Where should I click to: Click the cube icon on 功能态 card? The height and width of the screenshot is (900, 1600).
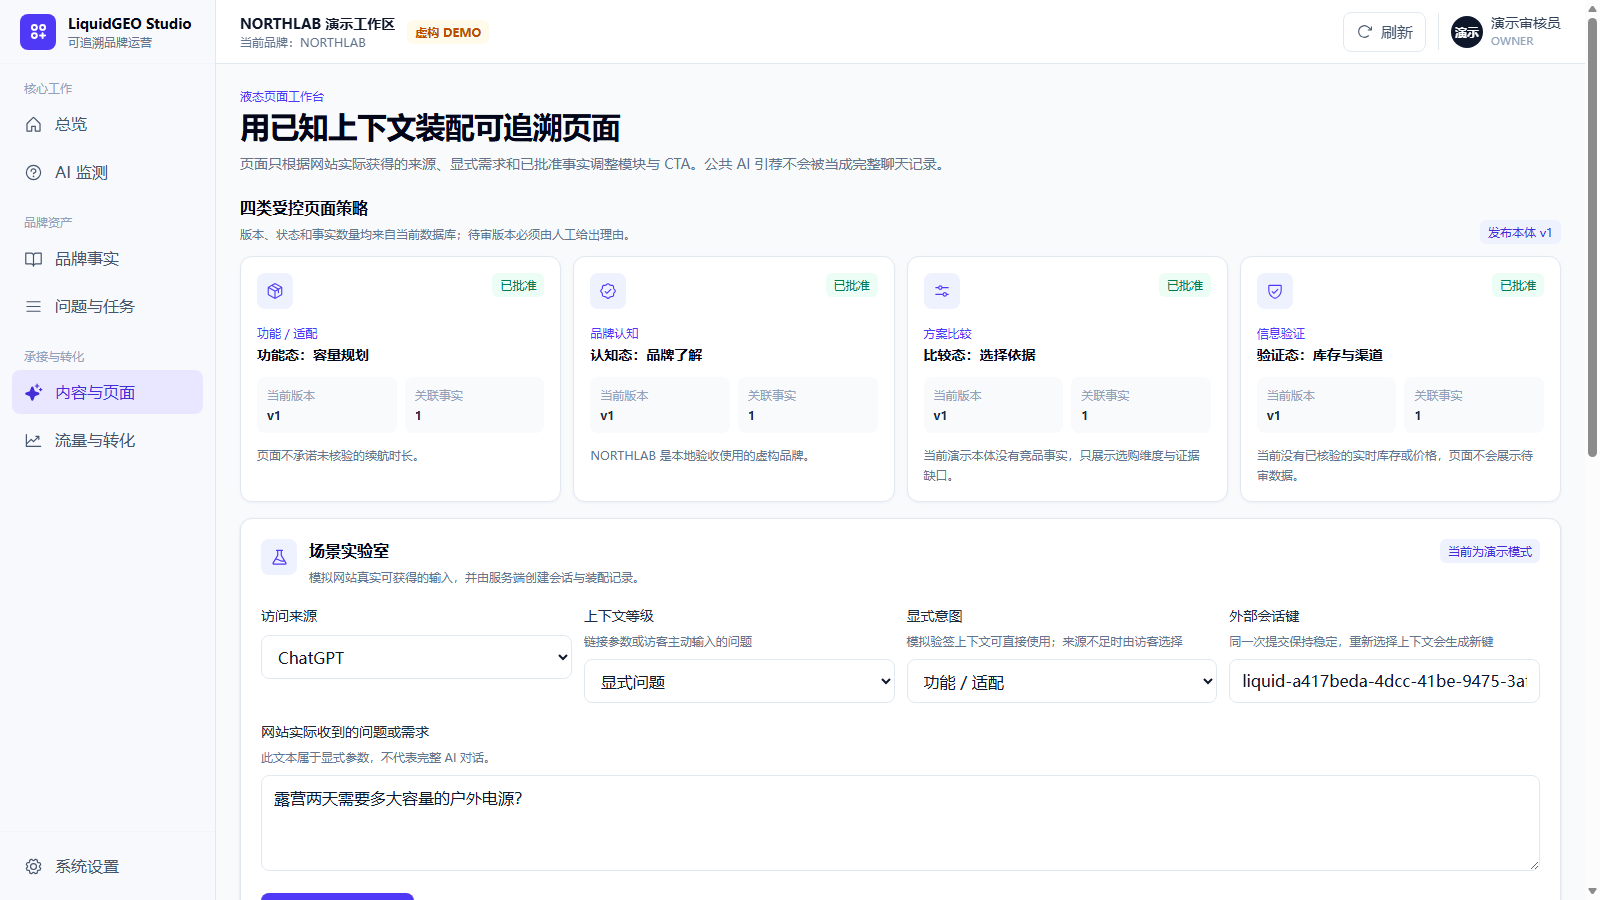pyautogui.click(x=275, y=291)
